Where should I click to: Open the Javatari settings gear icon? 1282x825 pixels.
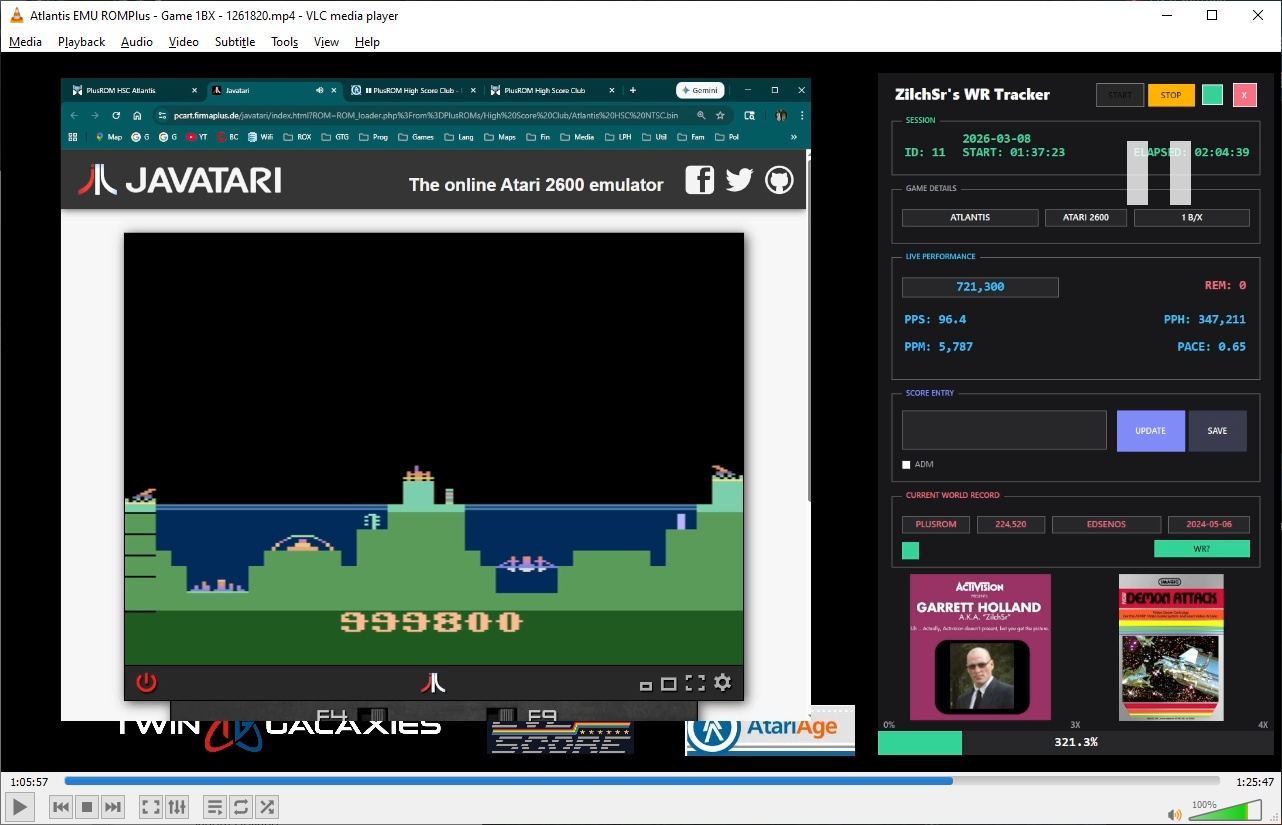pyautogui.click(x=722, y=683)
